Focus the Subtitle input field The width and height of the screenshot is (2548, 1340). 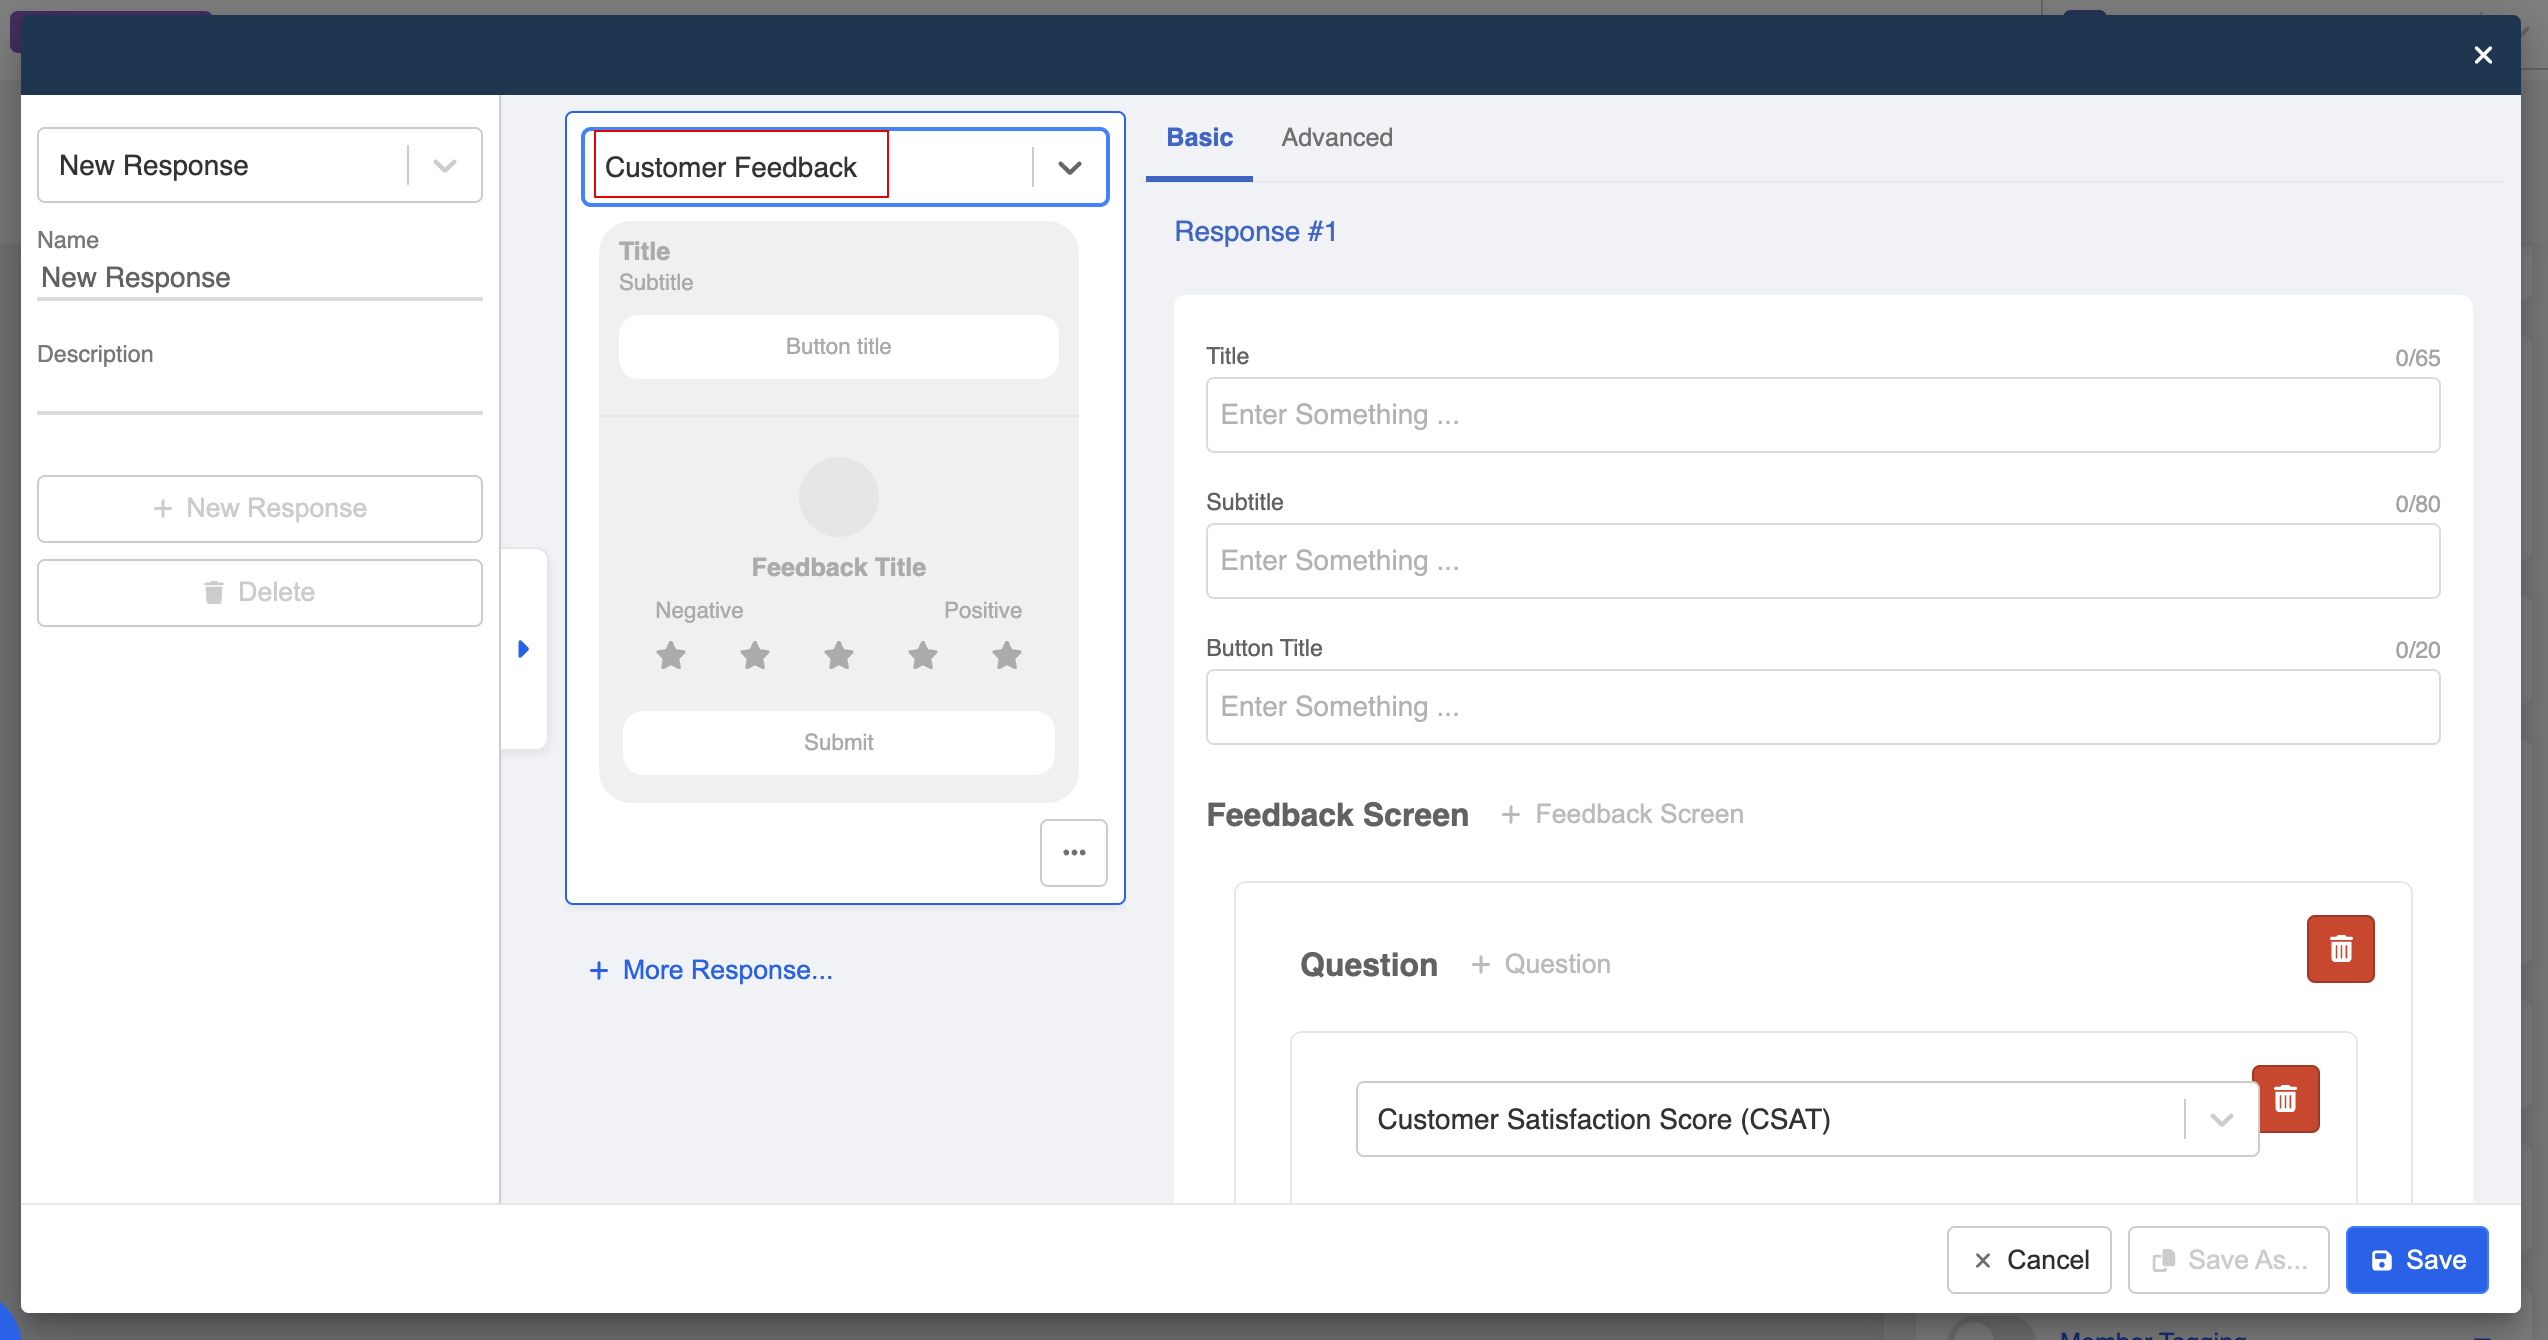[x=1822, y=561]
